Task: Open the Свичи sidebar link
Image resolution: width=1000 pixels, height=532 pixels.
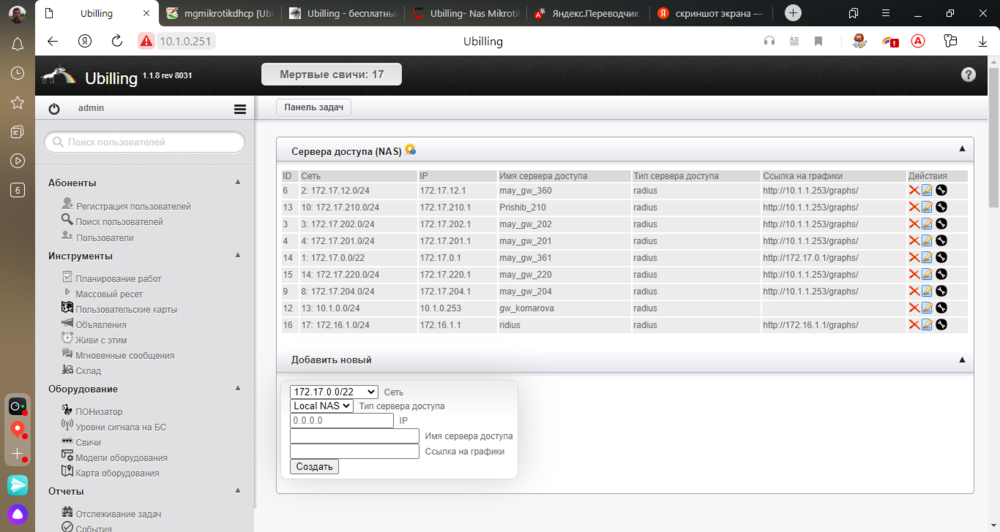Action: click(88, 441)
